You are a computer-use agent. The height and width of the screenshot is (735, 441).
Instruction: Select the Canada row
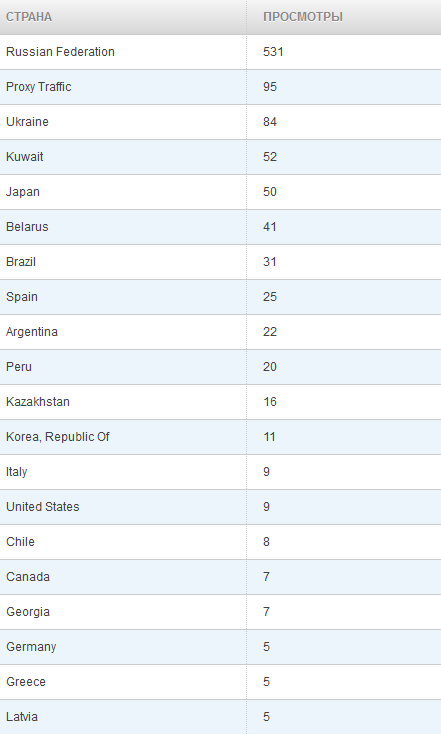220,577
